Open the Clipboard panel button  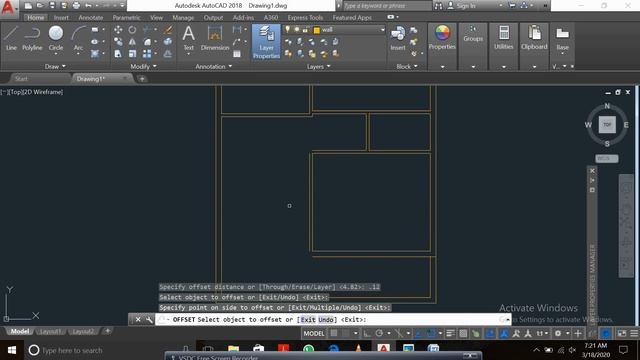534,38
